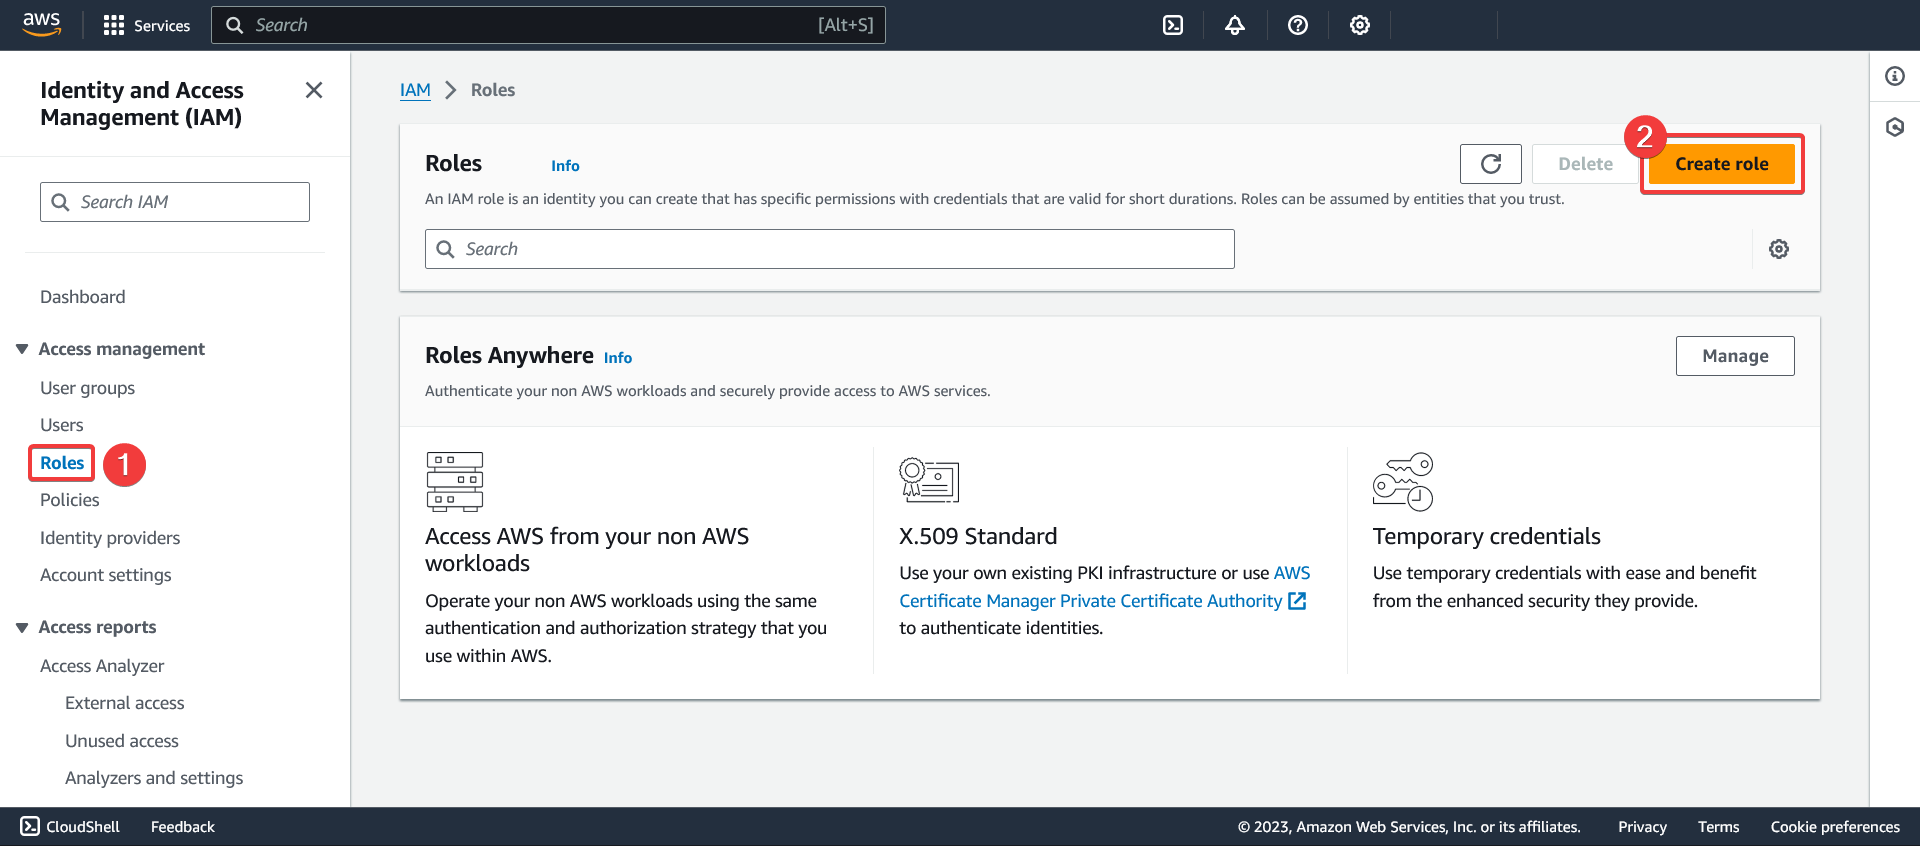
Task: Click 'Roles Anywhere' heading
Action: pos(509,356)
